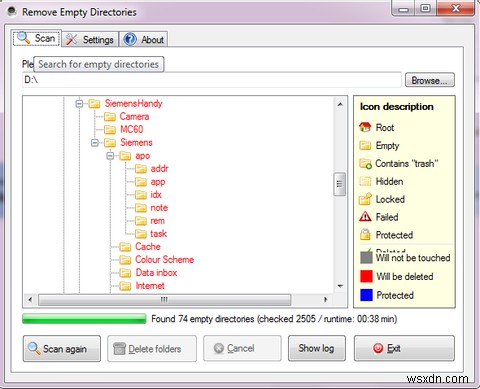Click the Empty folder legend icon

pos(365,145)
